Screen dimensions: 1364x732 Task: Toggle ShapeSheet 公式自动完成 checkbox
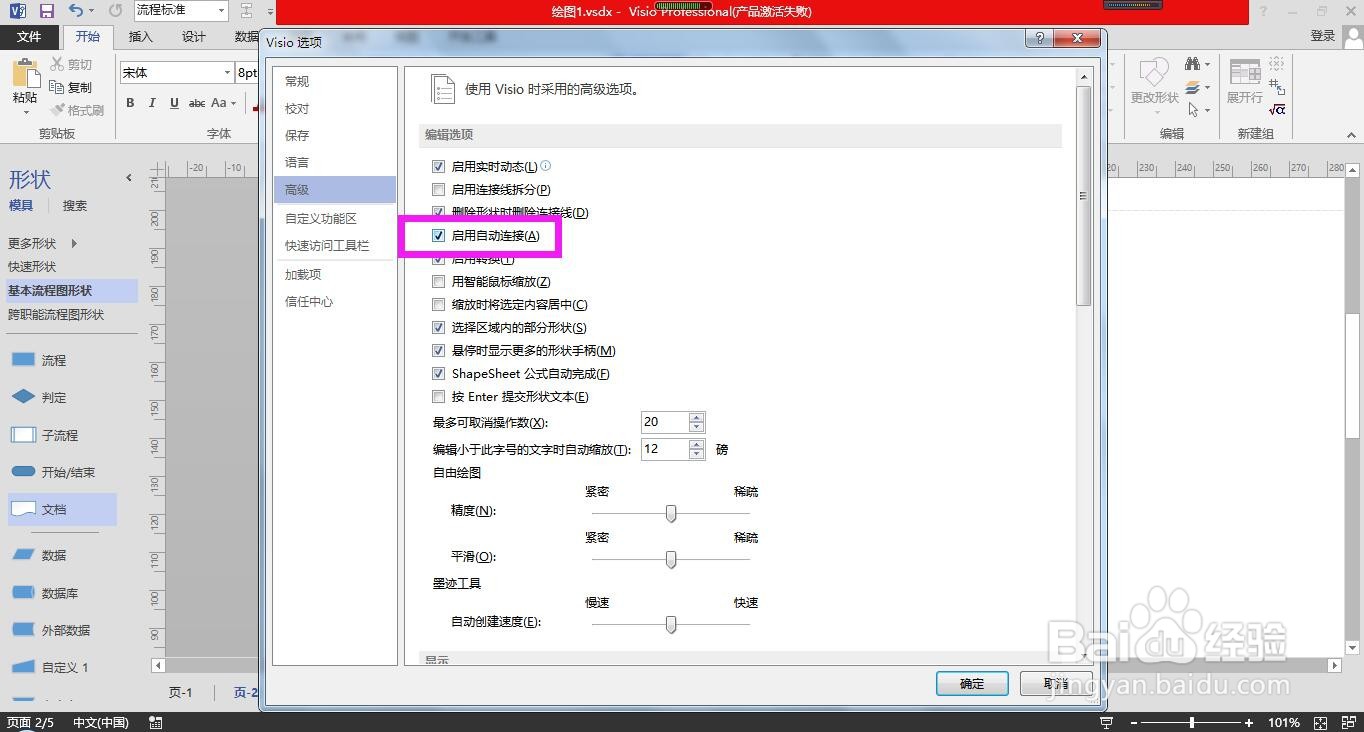click(x=438, y=374)
